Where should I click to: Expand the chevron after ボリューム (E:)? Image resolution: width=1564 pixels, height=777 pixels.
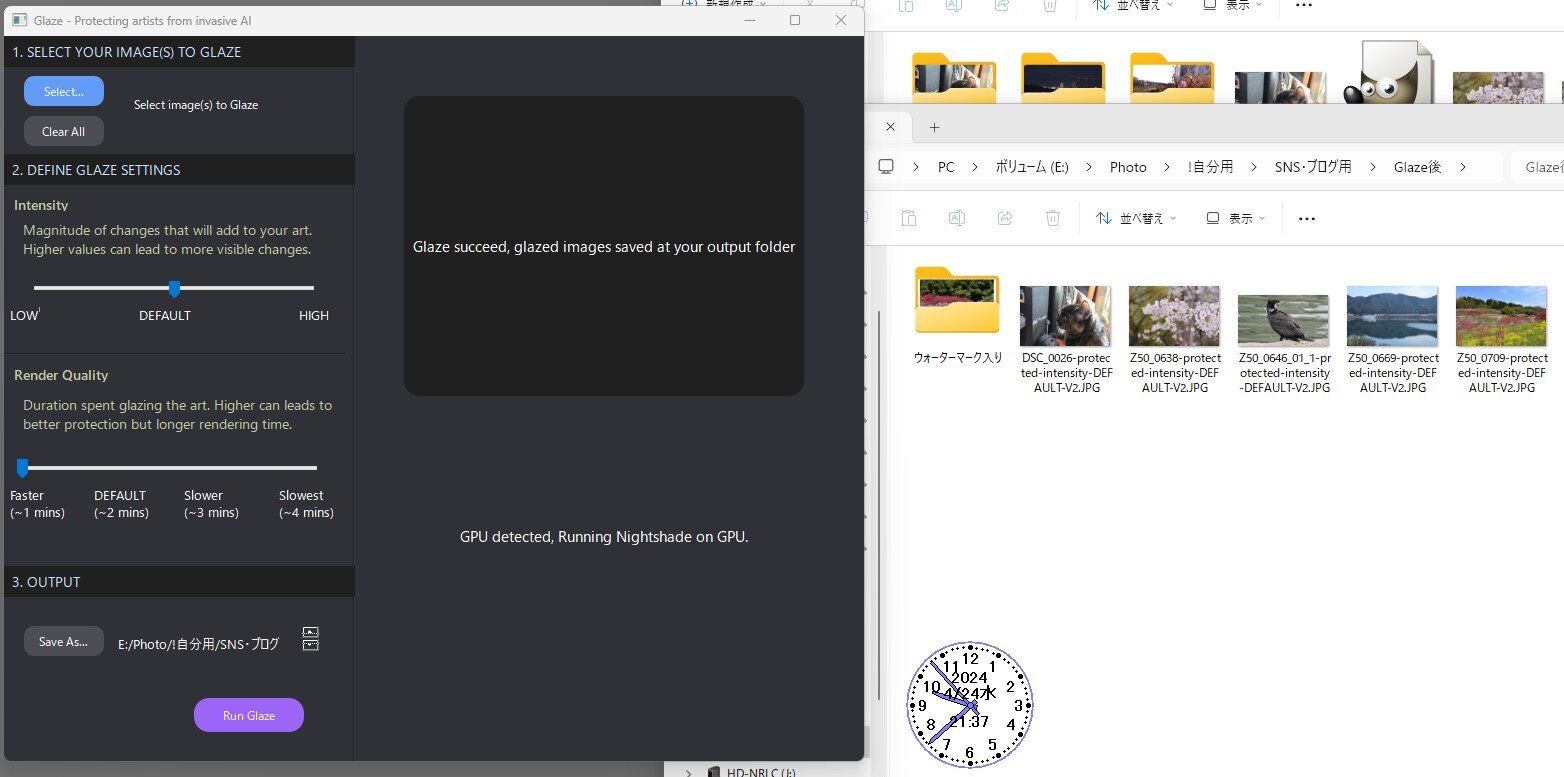(x=1090, y=167)
